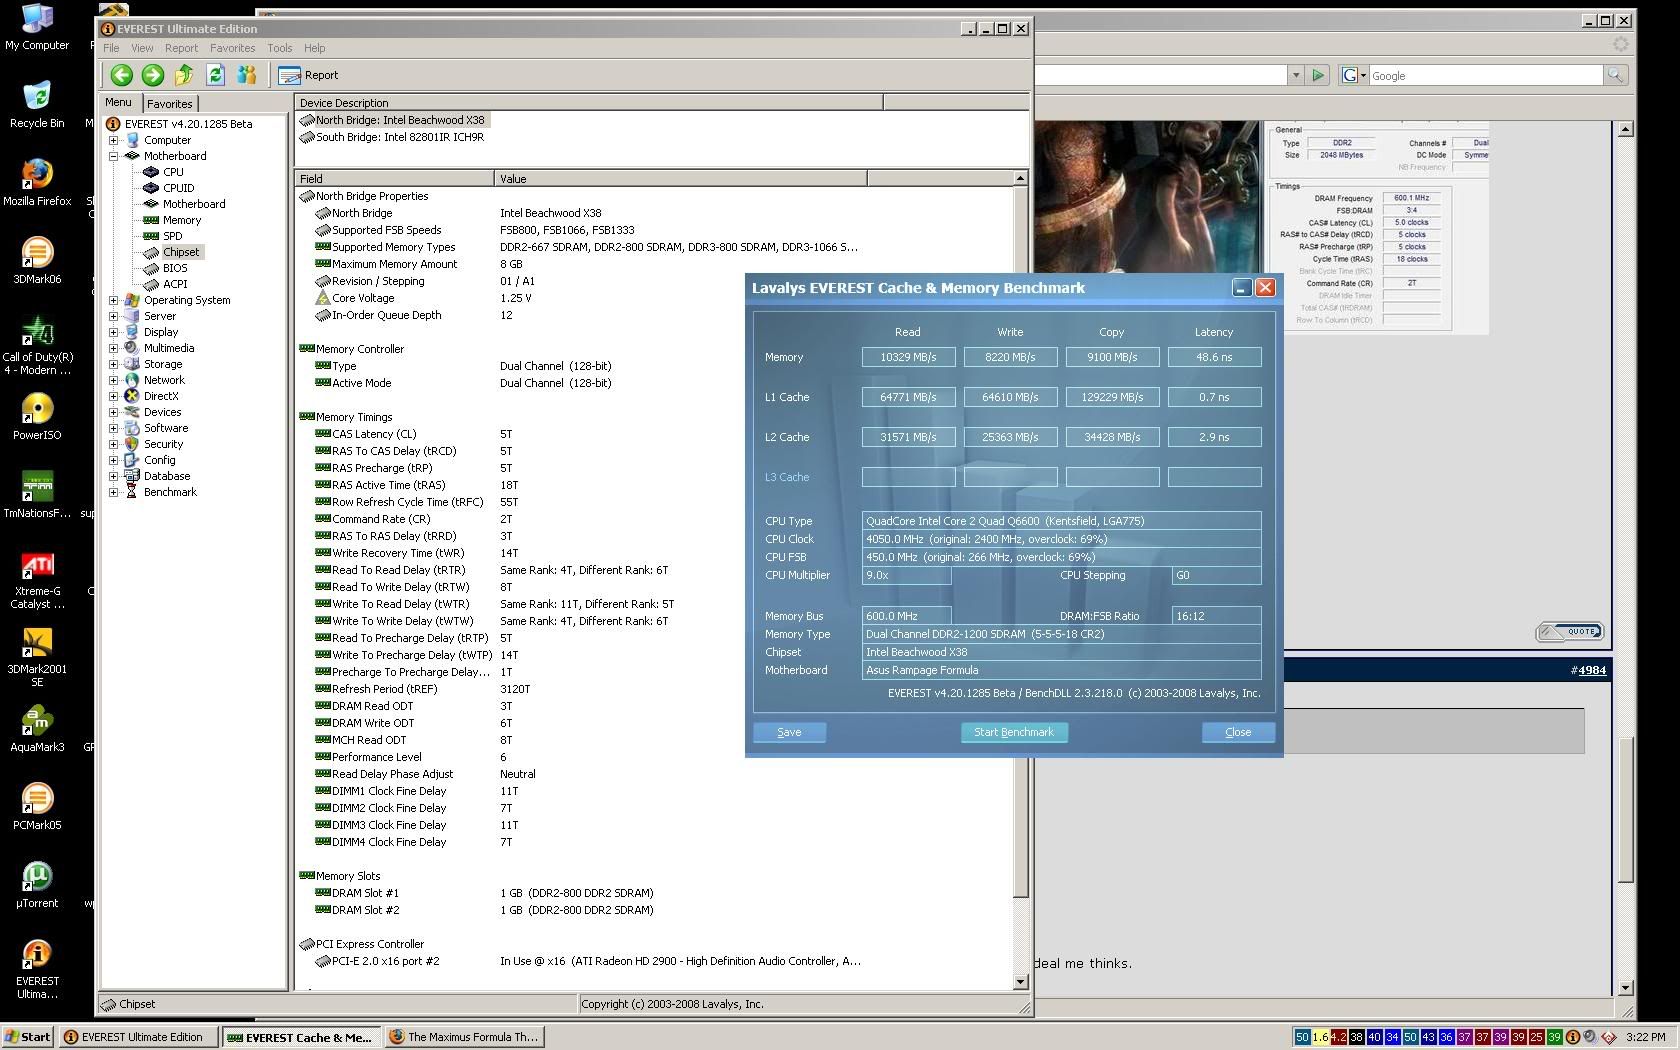This screenshot has height=1050, width=1680.
Task: Launch the TmNationsForever desktop icon
Action: click(x=37, y=494)
